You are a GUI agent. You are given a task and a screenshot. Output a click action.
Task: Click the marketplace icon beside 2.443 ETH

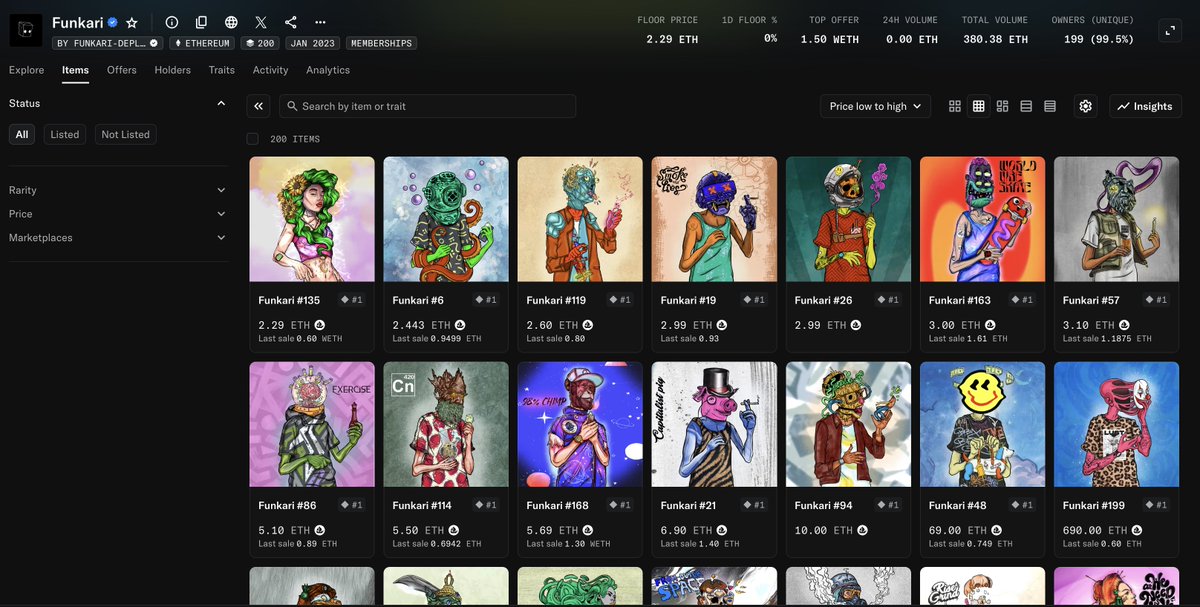pos(460,325)
